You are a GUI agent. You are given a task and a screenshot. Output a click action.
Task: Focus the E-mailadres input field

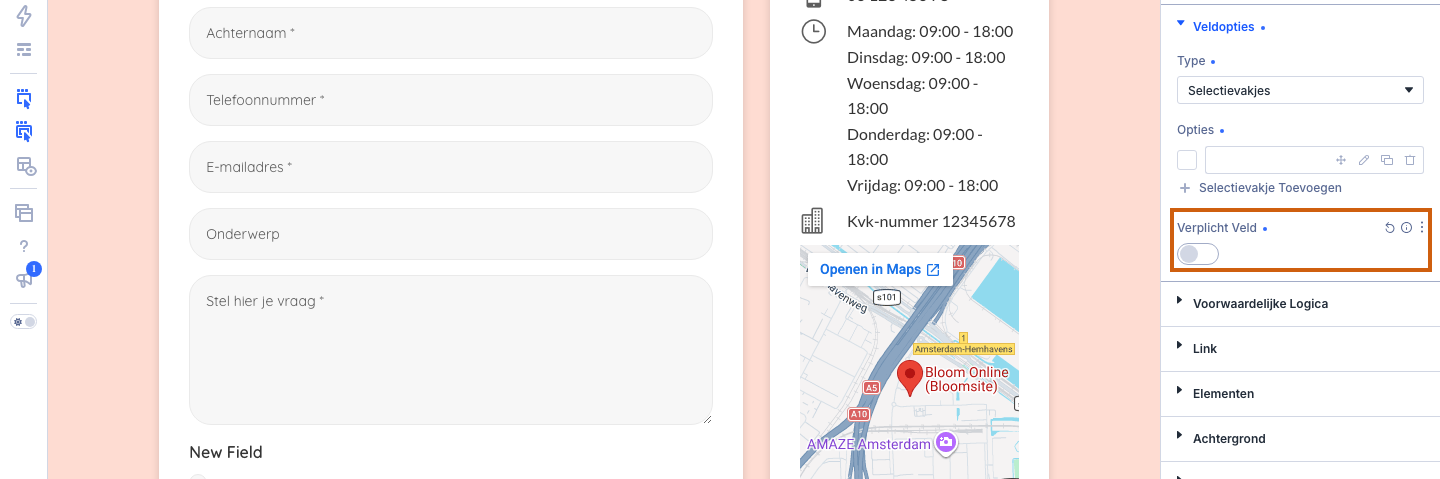450,167
